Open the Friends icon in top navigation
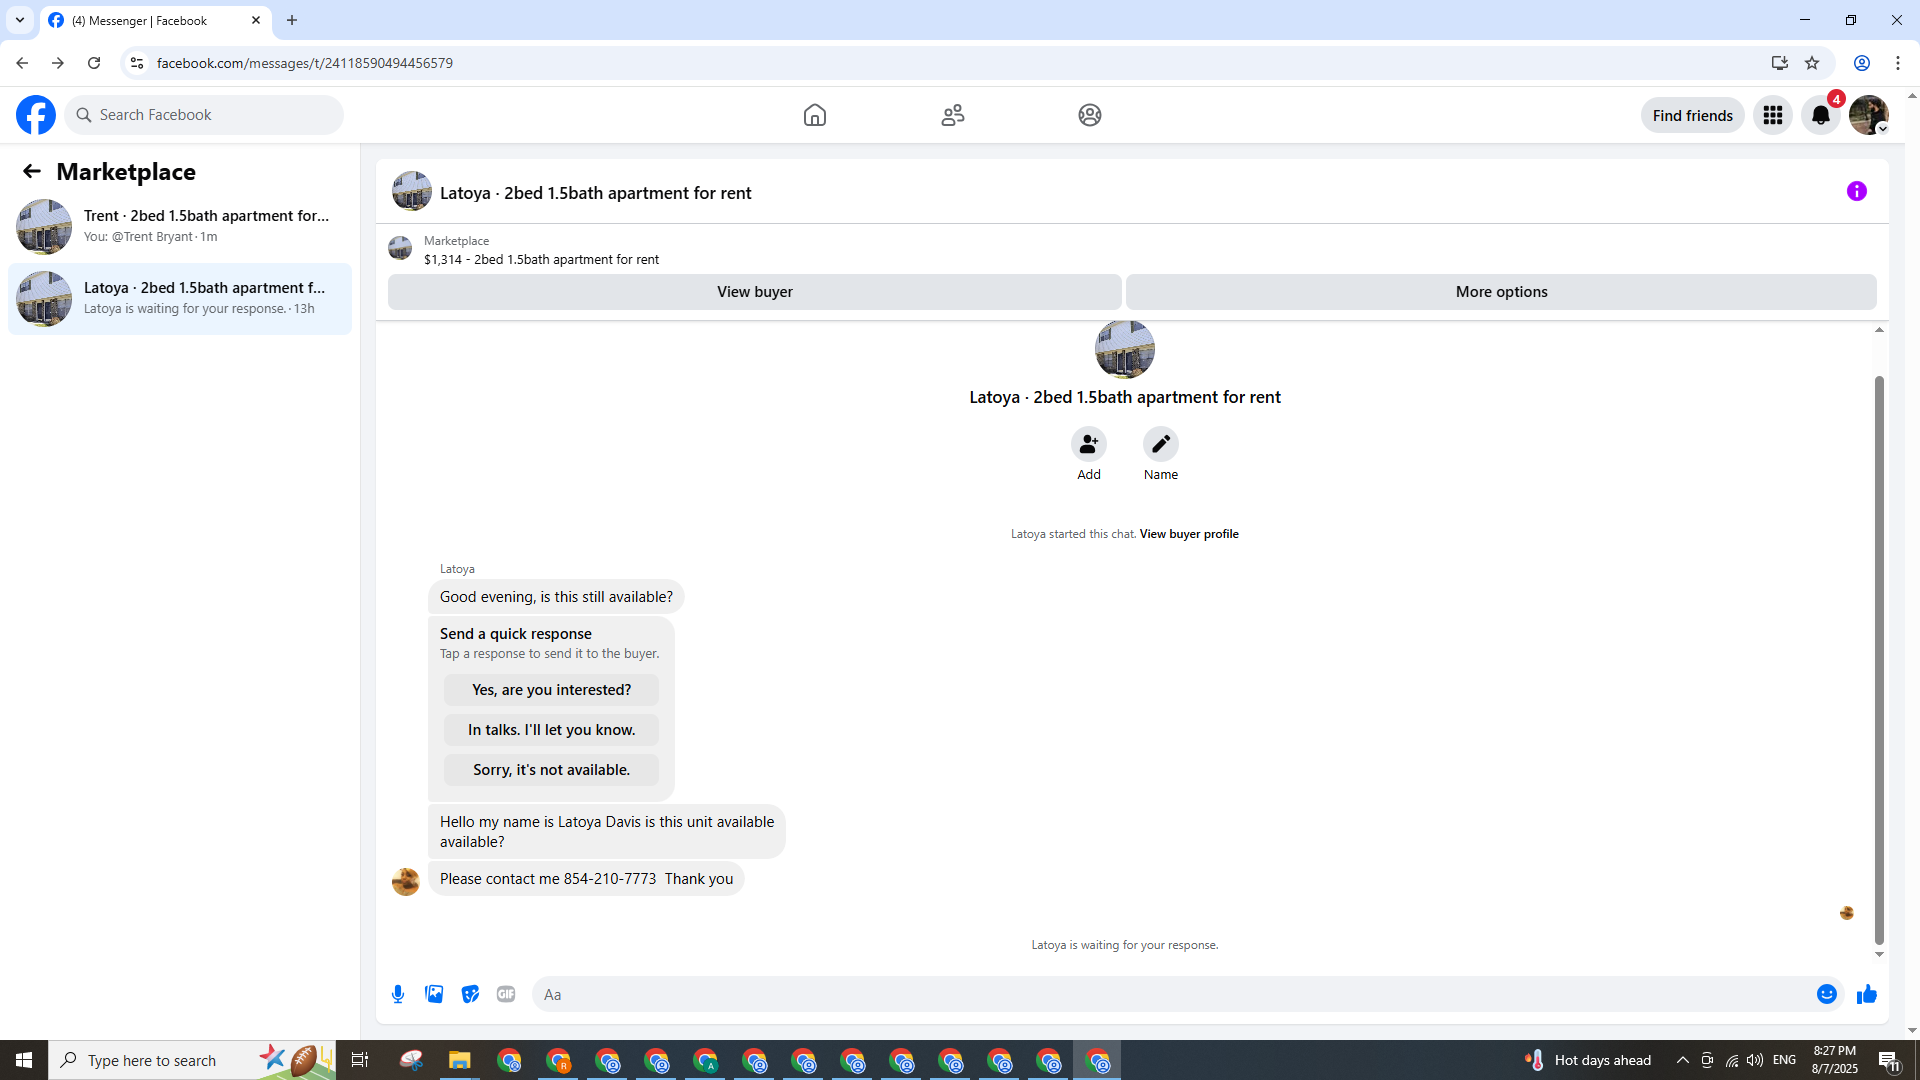 952,115
